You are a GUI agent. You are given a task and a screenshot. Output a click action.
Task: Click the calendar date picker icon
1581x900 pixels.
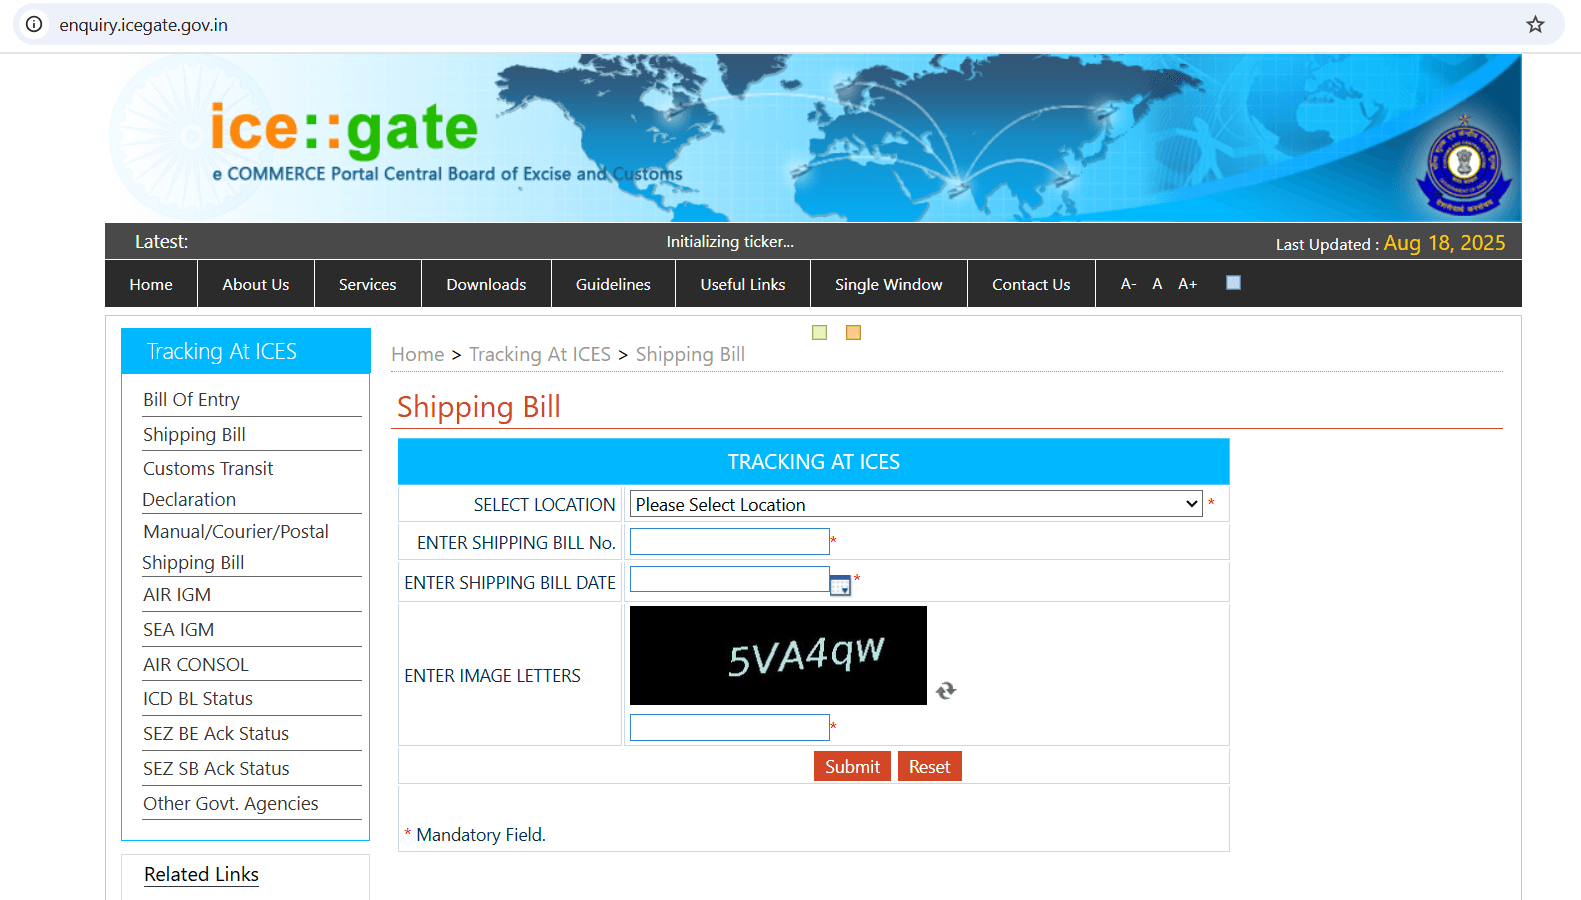coord(840,585)
